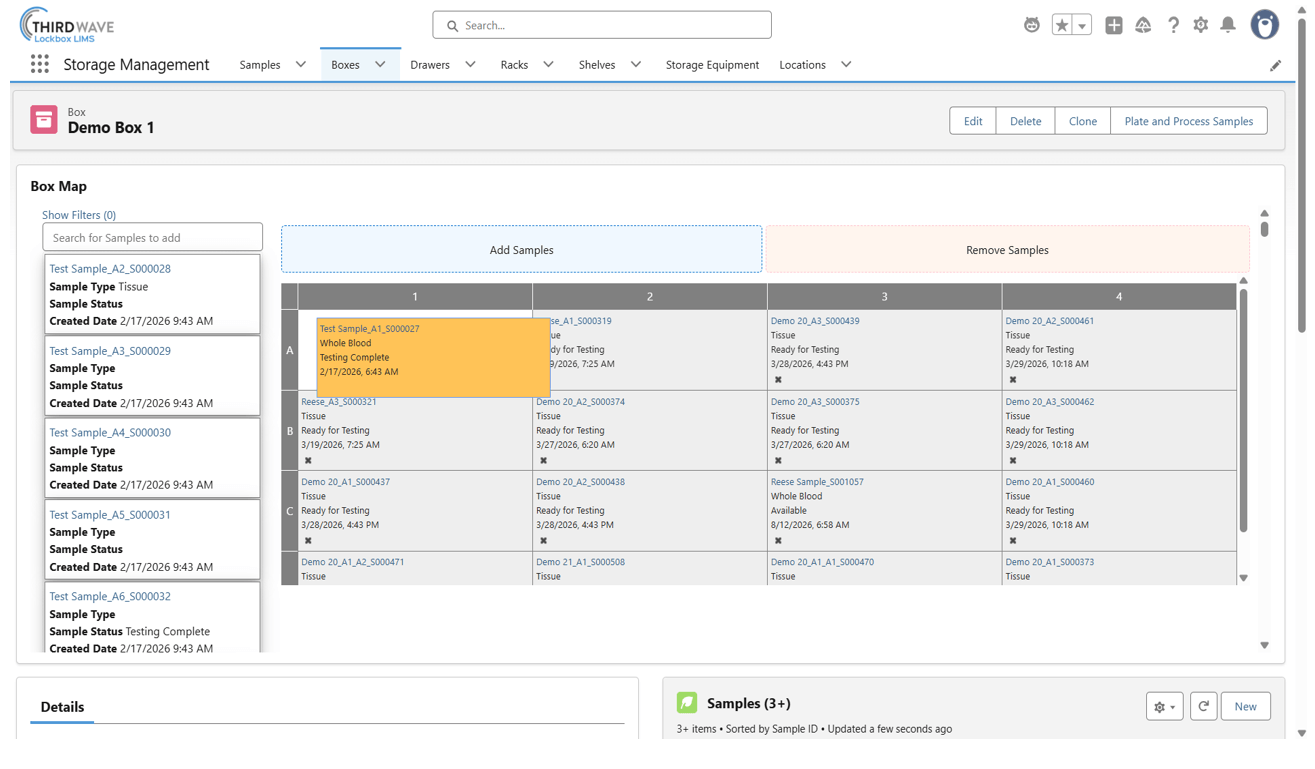The width and height of the screenshot is (1315, 769).
Task: Remove sample Reese_A3_S000321 with its X icon
Action: [x=308, y=461]
